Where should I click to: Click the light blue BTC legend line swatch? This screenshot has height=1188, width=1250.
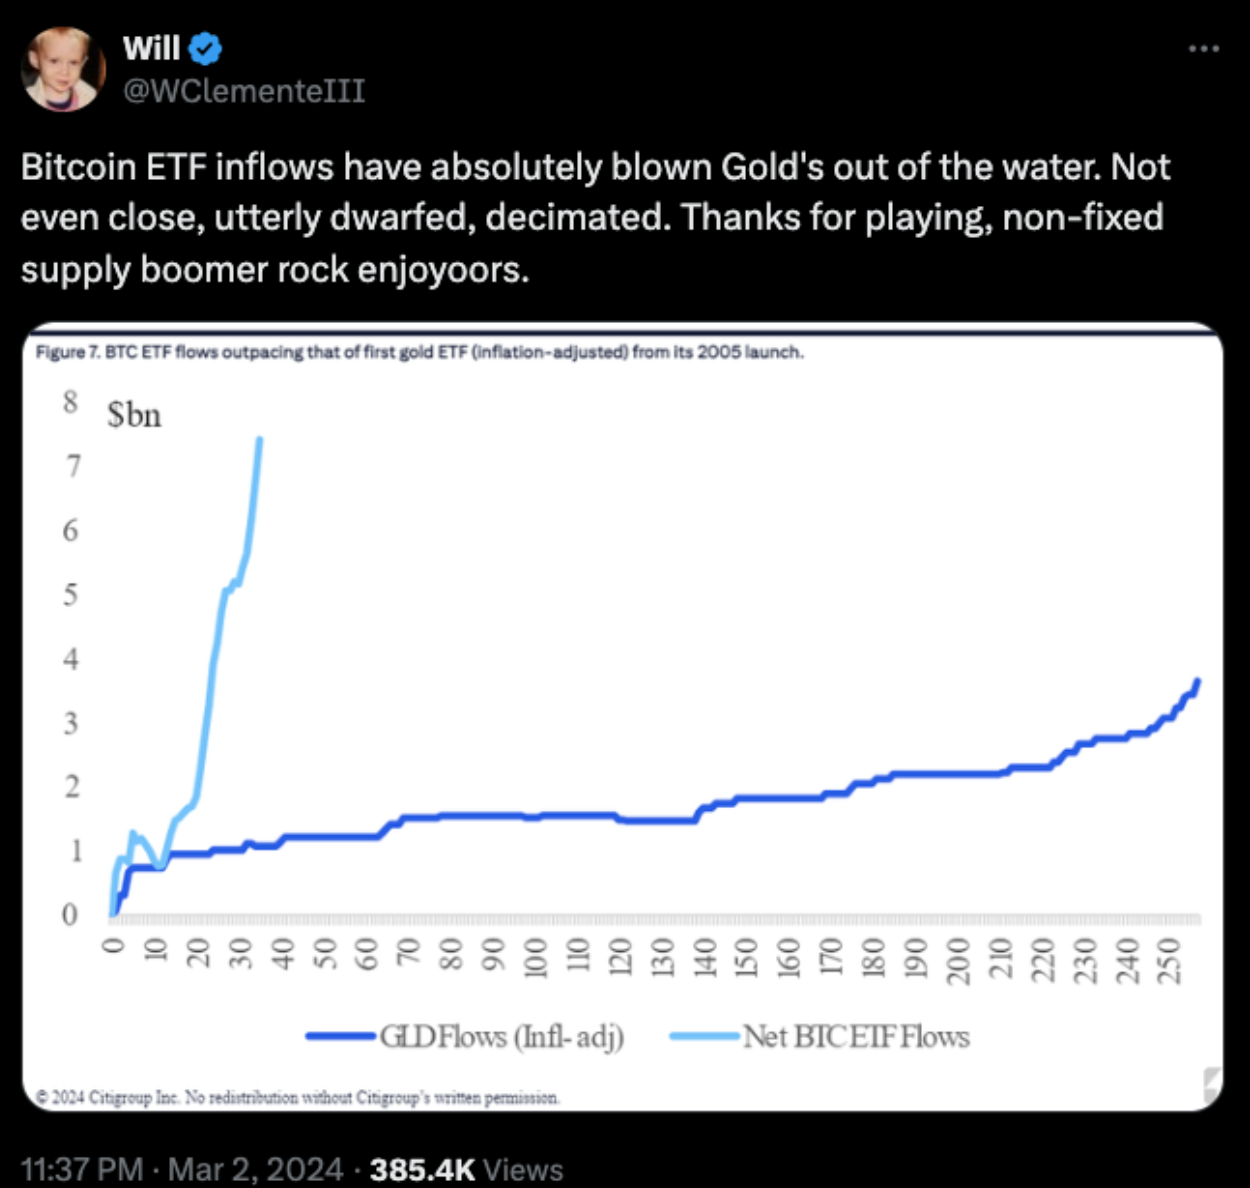(705, 1037)
